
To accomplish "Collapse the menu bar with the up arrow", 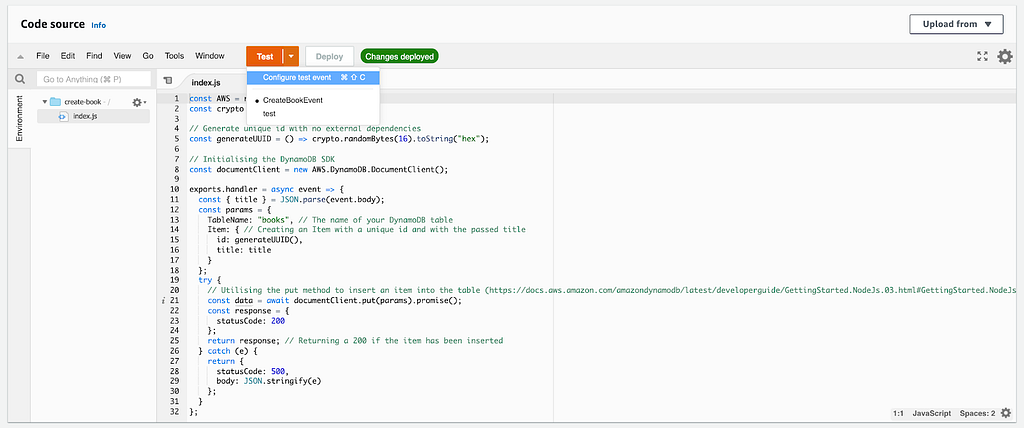I will tap(20, 57).
